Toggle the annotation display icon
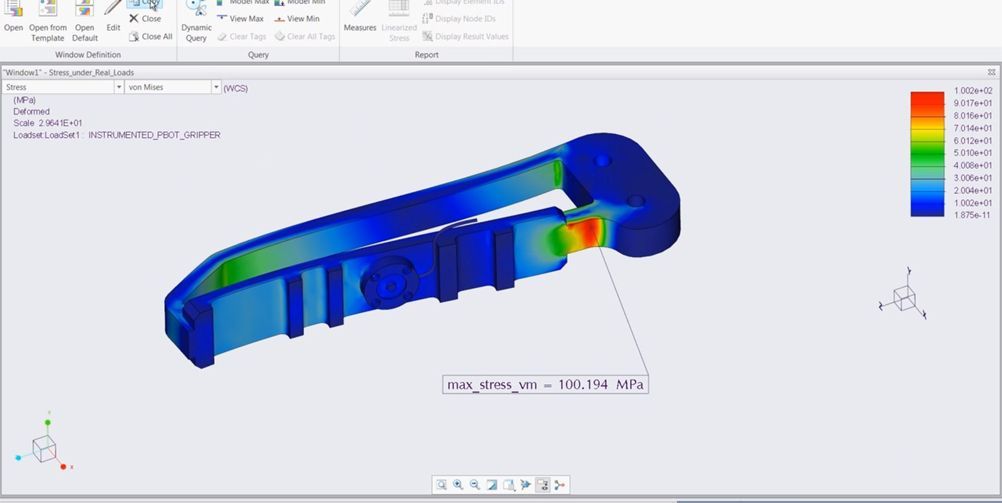This screenshot has height=503, width=1002. click(x=543, y=485)
